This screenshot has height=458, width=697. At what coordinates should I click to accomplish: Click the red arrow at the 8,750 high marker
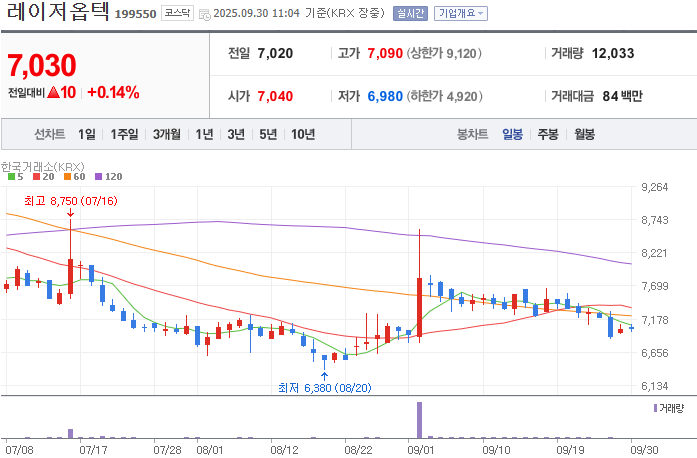[x=70, y=213]
